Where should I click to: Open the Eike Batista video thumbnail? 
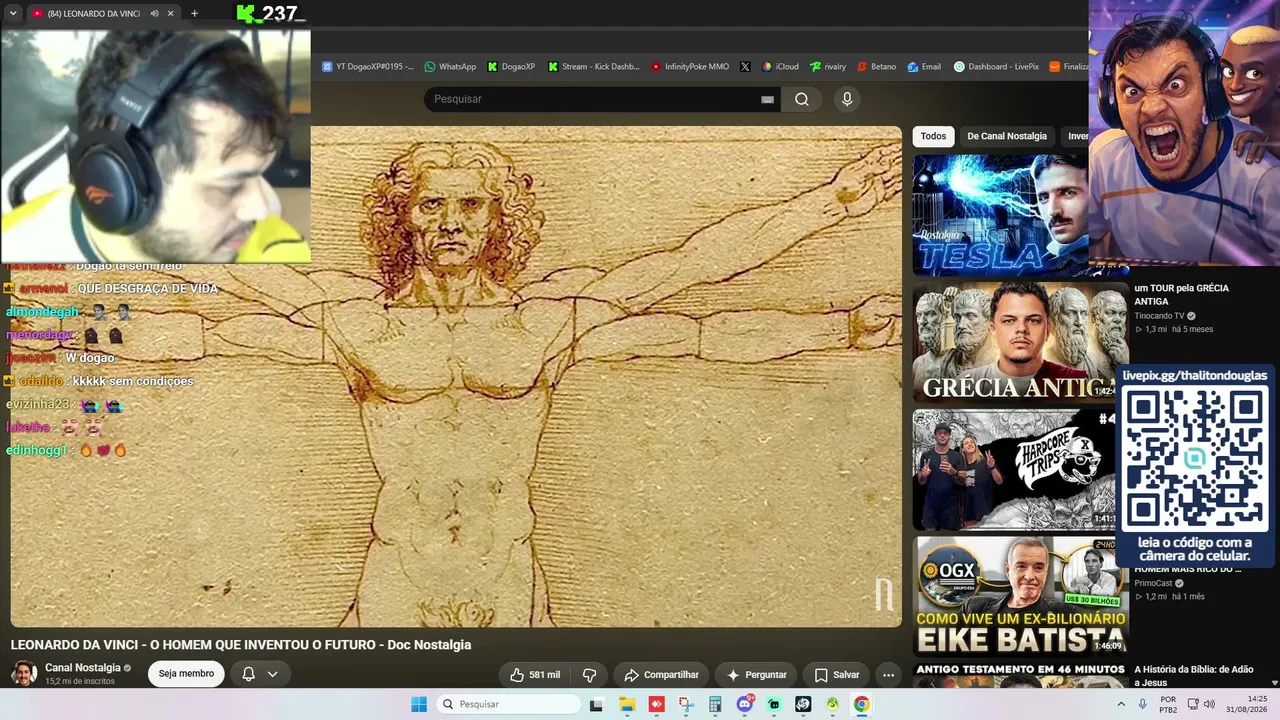(1020, 597)
